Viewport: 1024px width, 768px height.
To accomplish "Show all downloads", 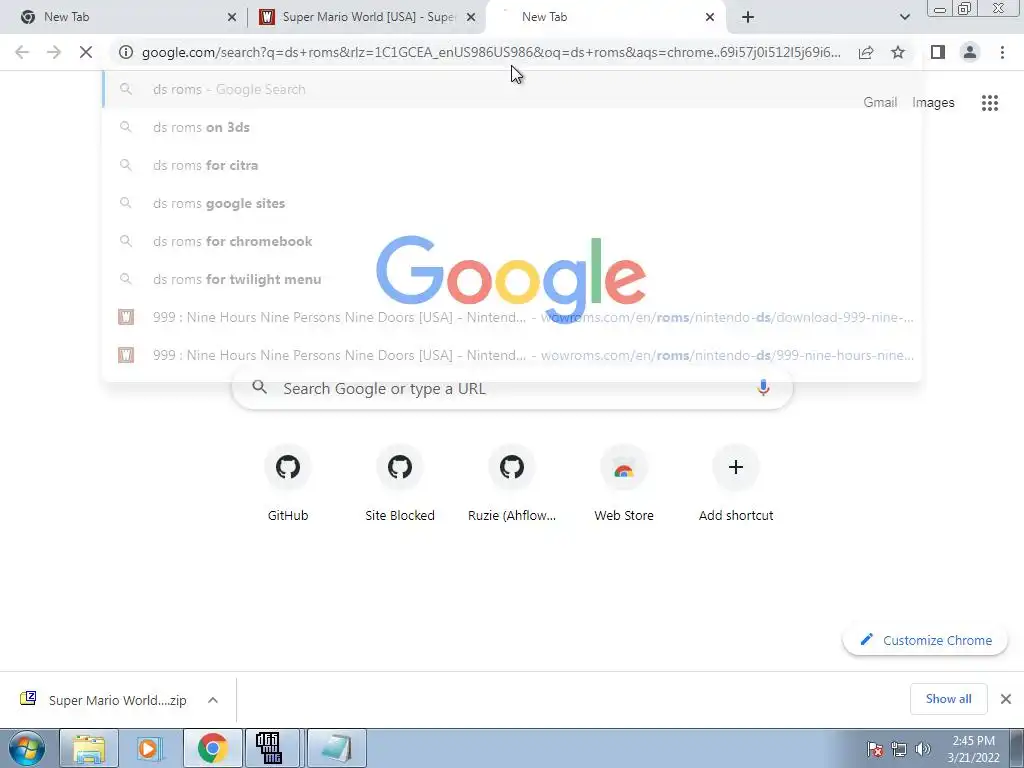I will pos(948,699).
